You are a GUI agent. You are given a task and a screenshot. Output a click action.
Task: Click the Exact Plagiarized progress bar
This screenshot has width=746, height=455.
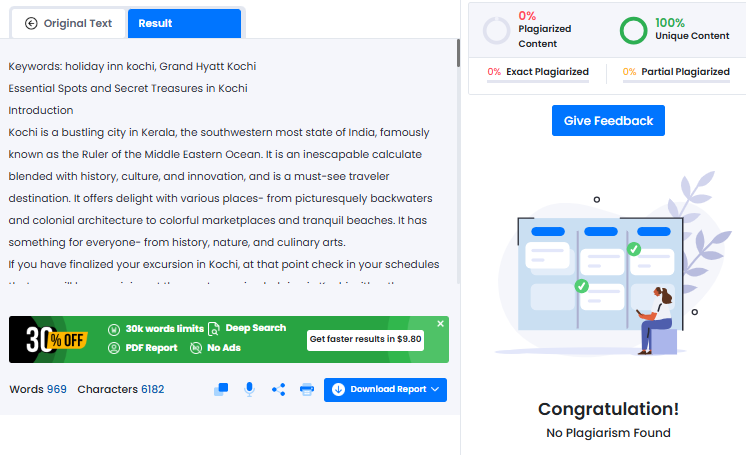(538, 82)
